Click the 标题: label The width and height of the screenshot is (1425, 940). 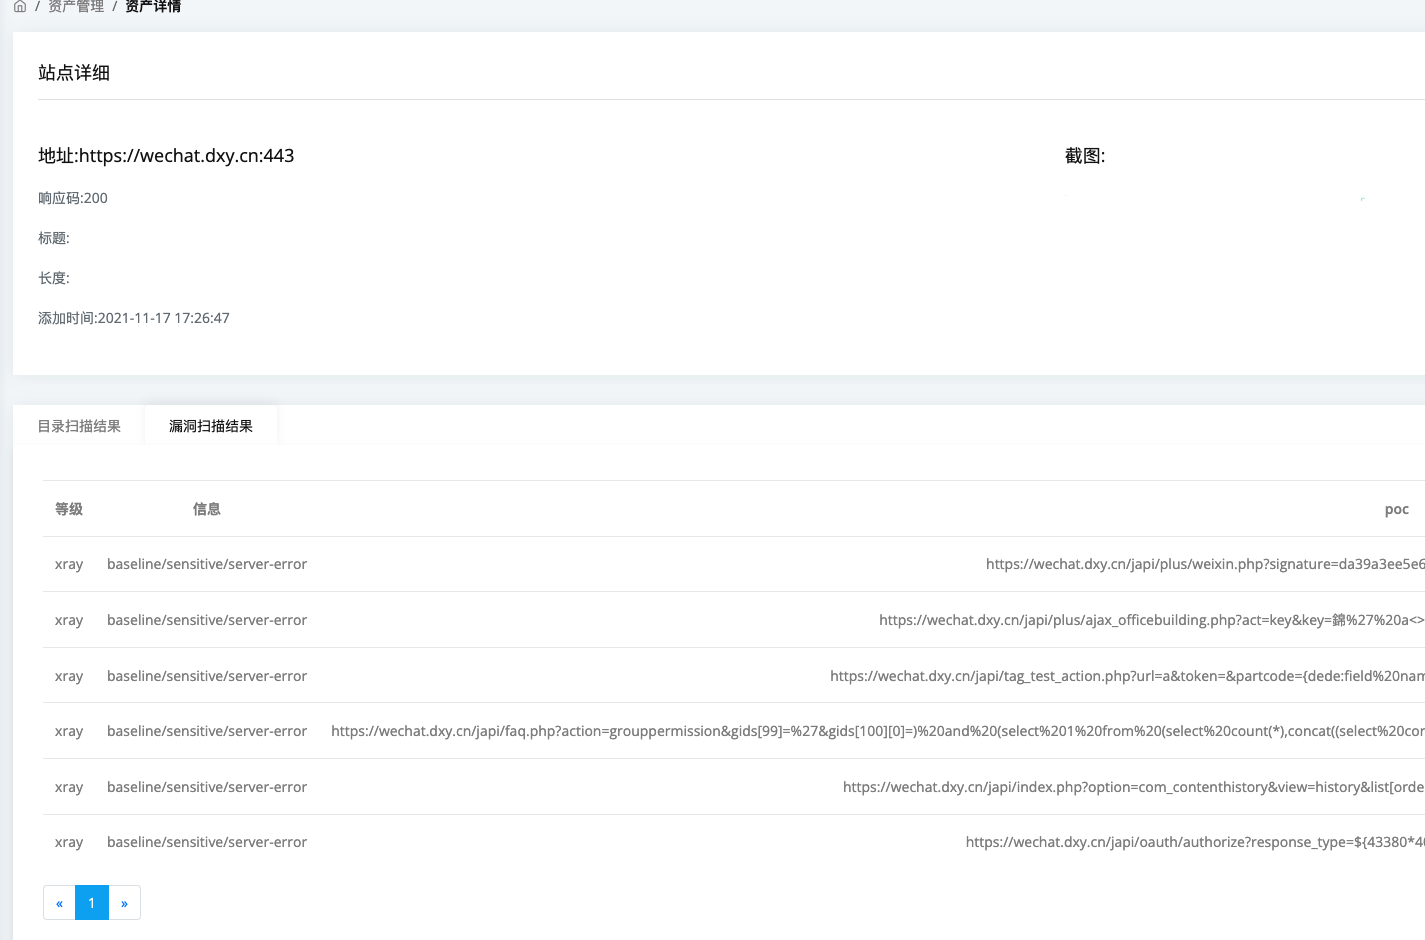point(54,238)
